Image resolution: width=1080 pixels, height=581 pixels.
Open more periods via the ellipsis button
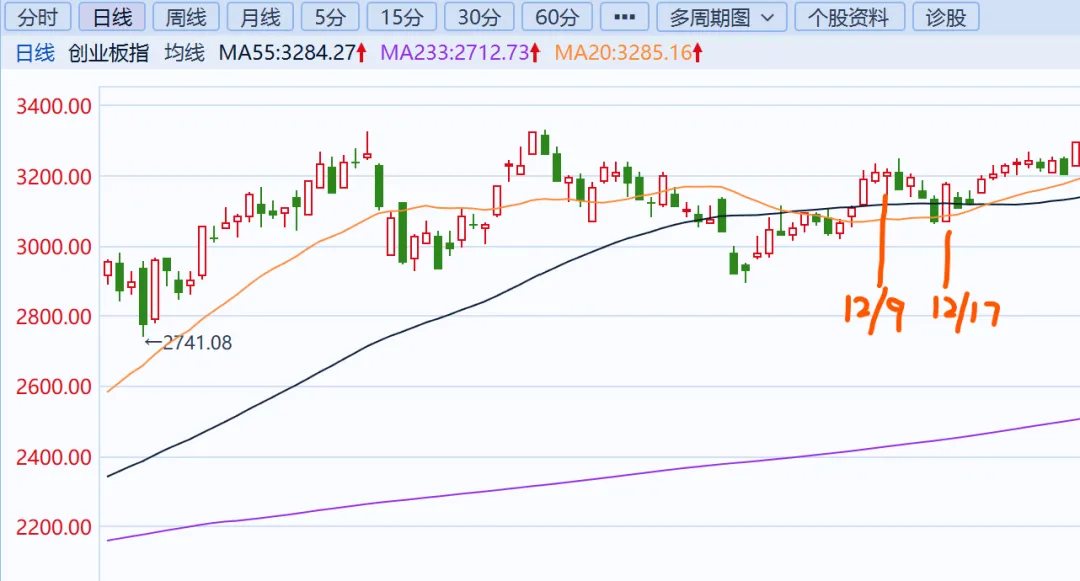[x=625, y=17]
